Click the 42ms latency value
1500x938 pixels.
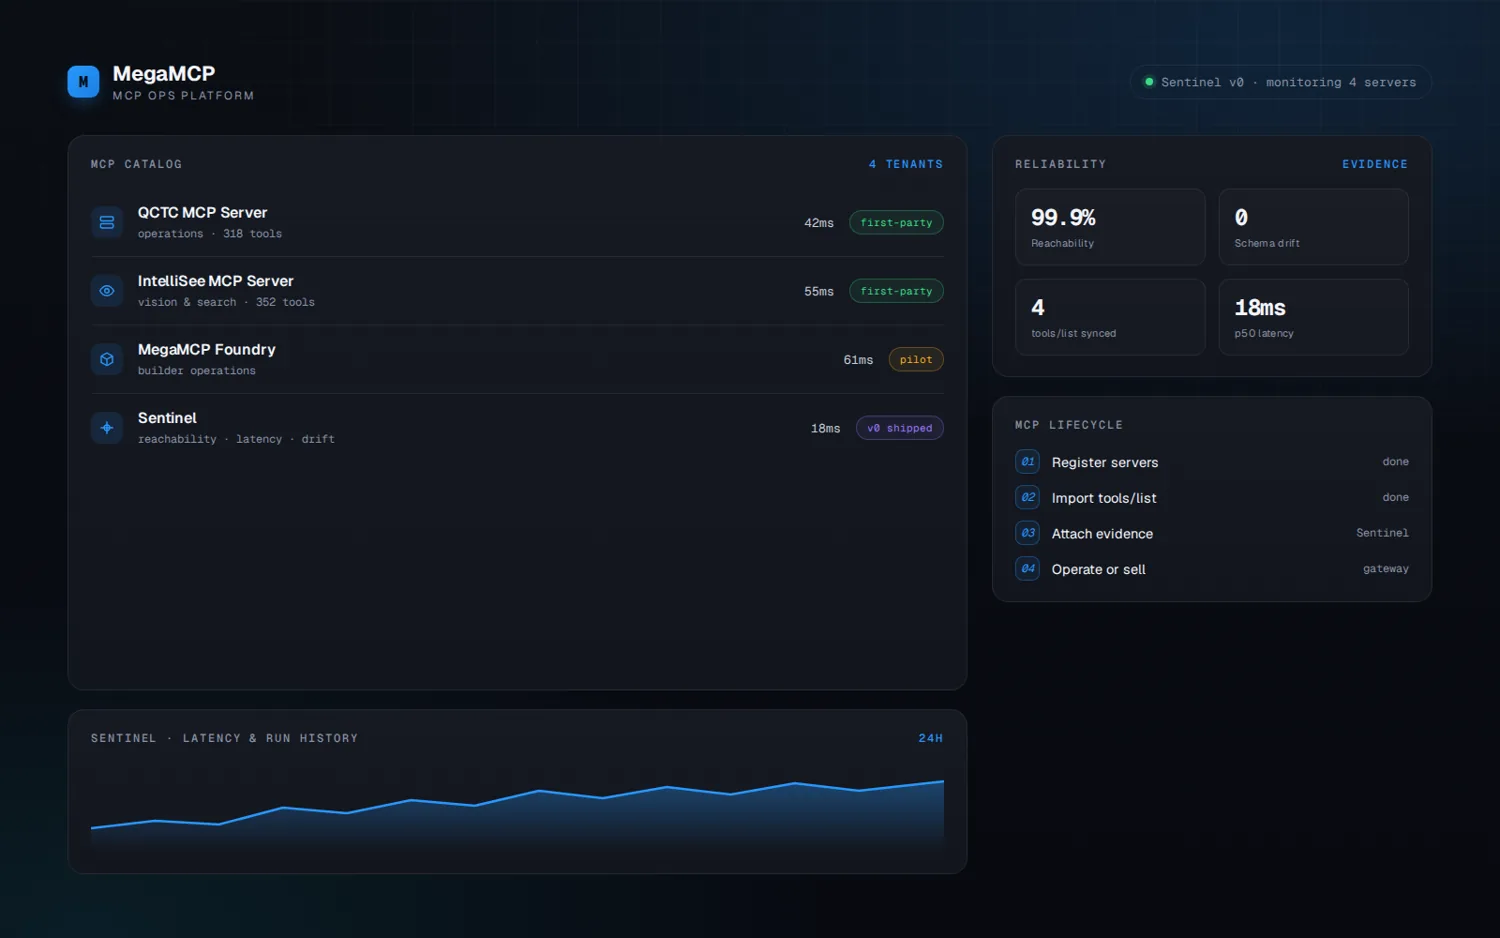[819, 223]
